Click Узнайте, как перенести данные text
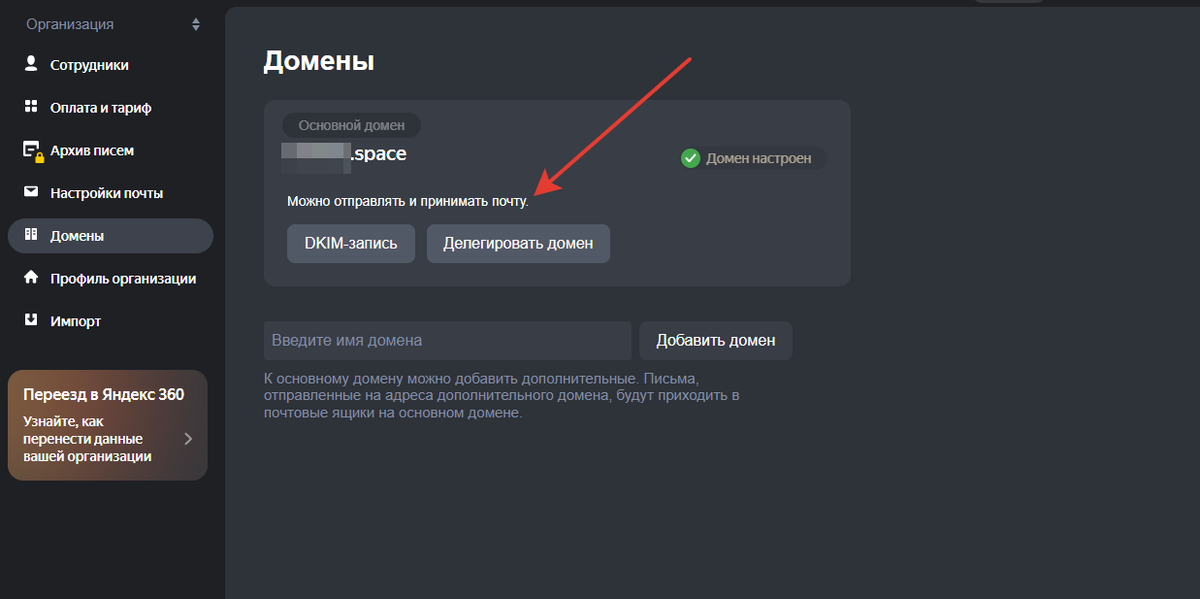Screen dimensions: 1200x599 pos(87,438)
